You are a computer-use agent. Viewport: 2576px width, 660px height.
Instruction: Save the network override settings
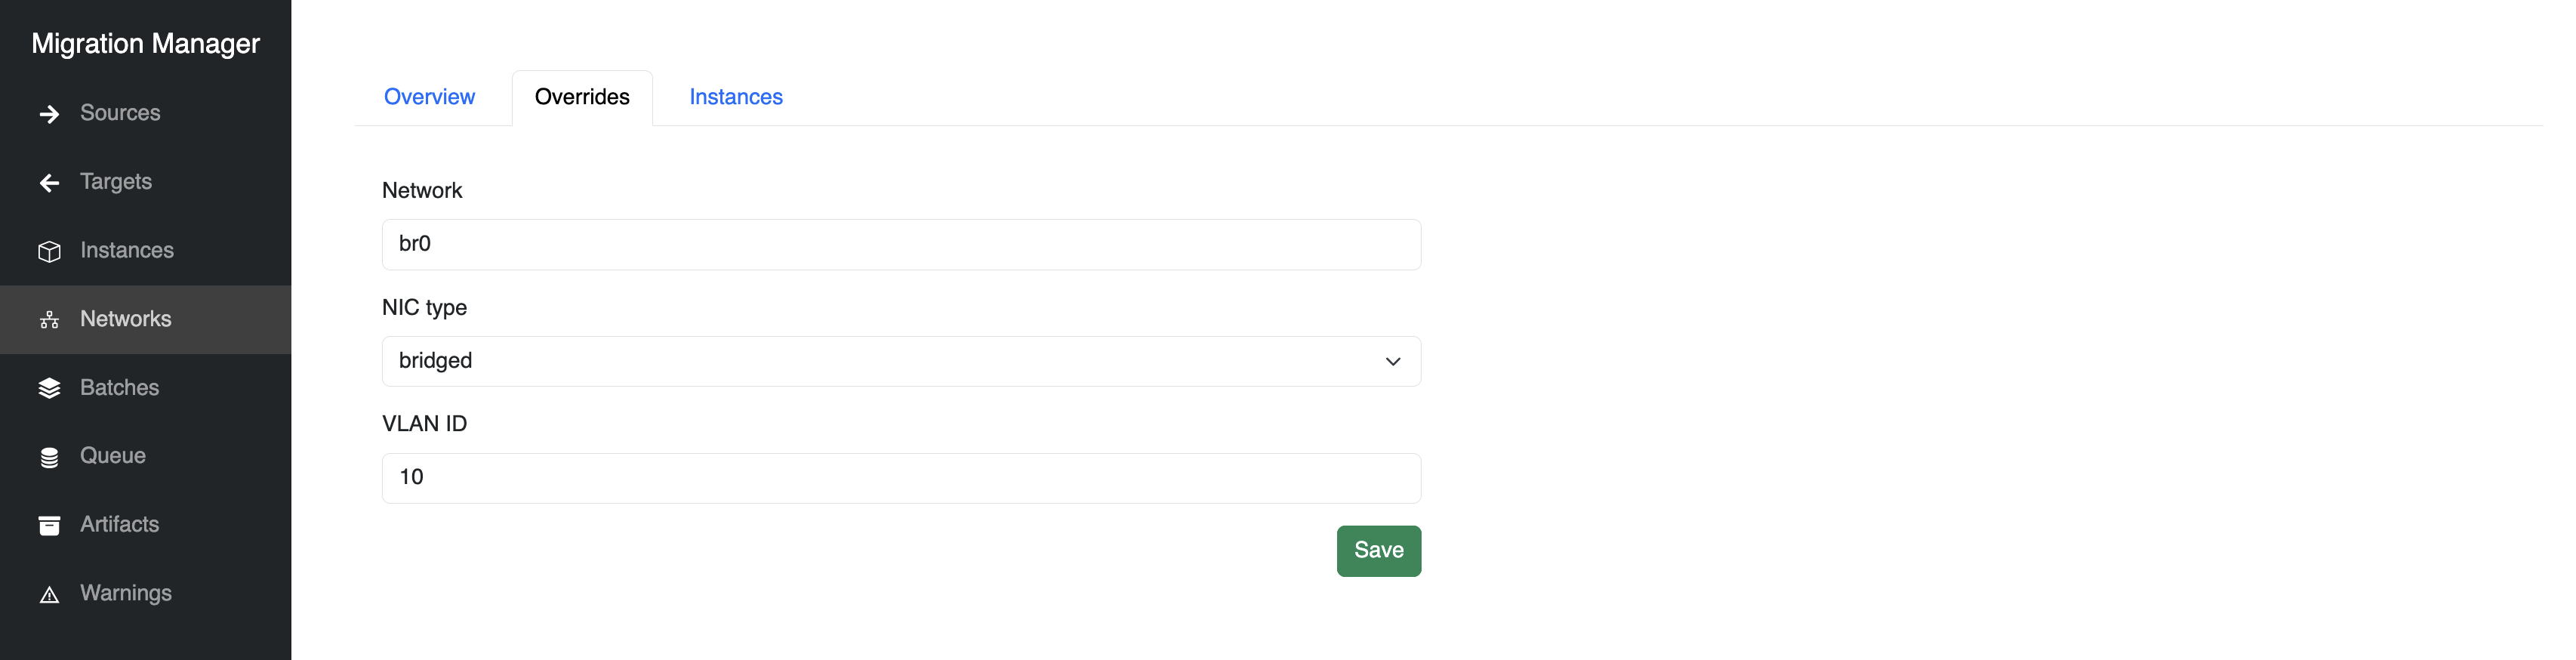coord(1378,550)
